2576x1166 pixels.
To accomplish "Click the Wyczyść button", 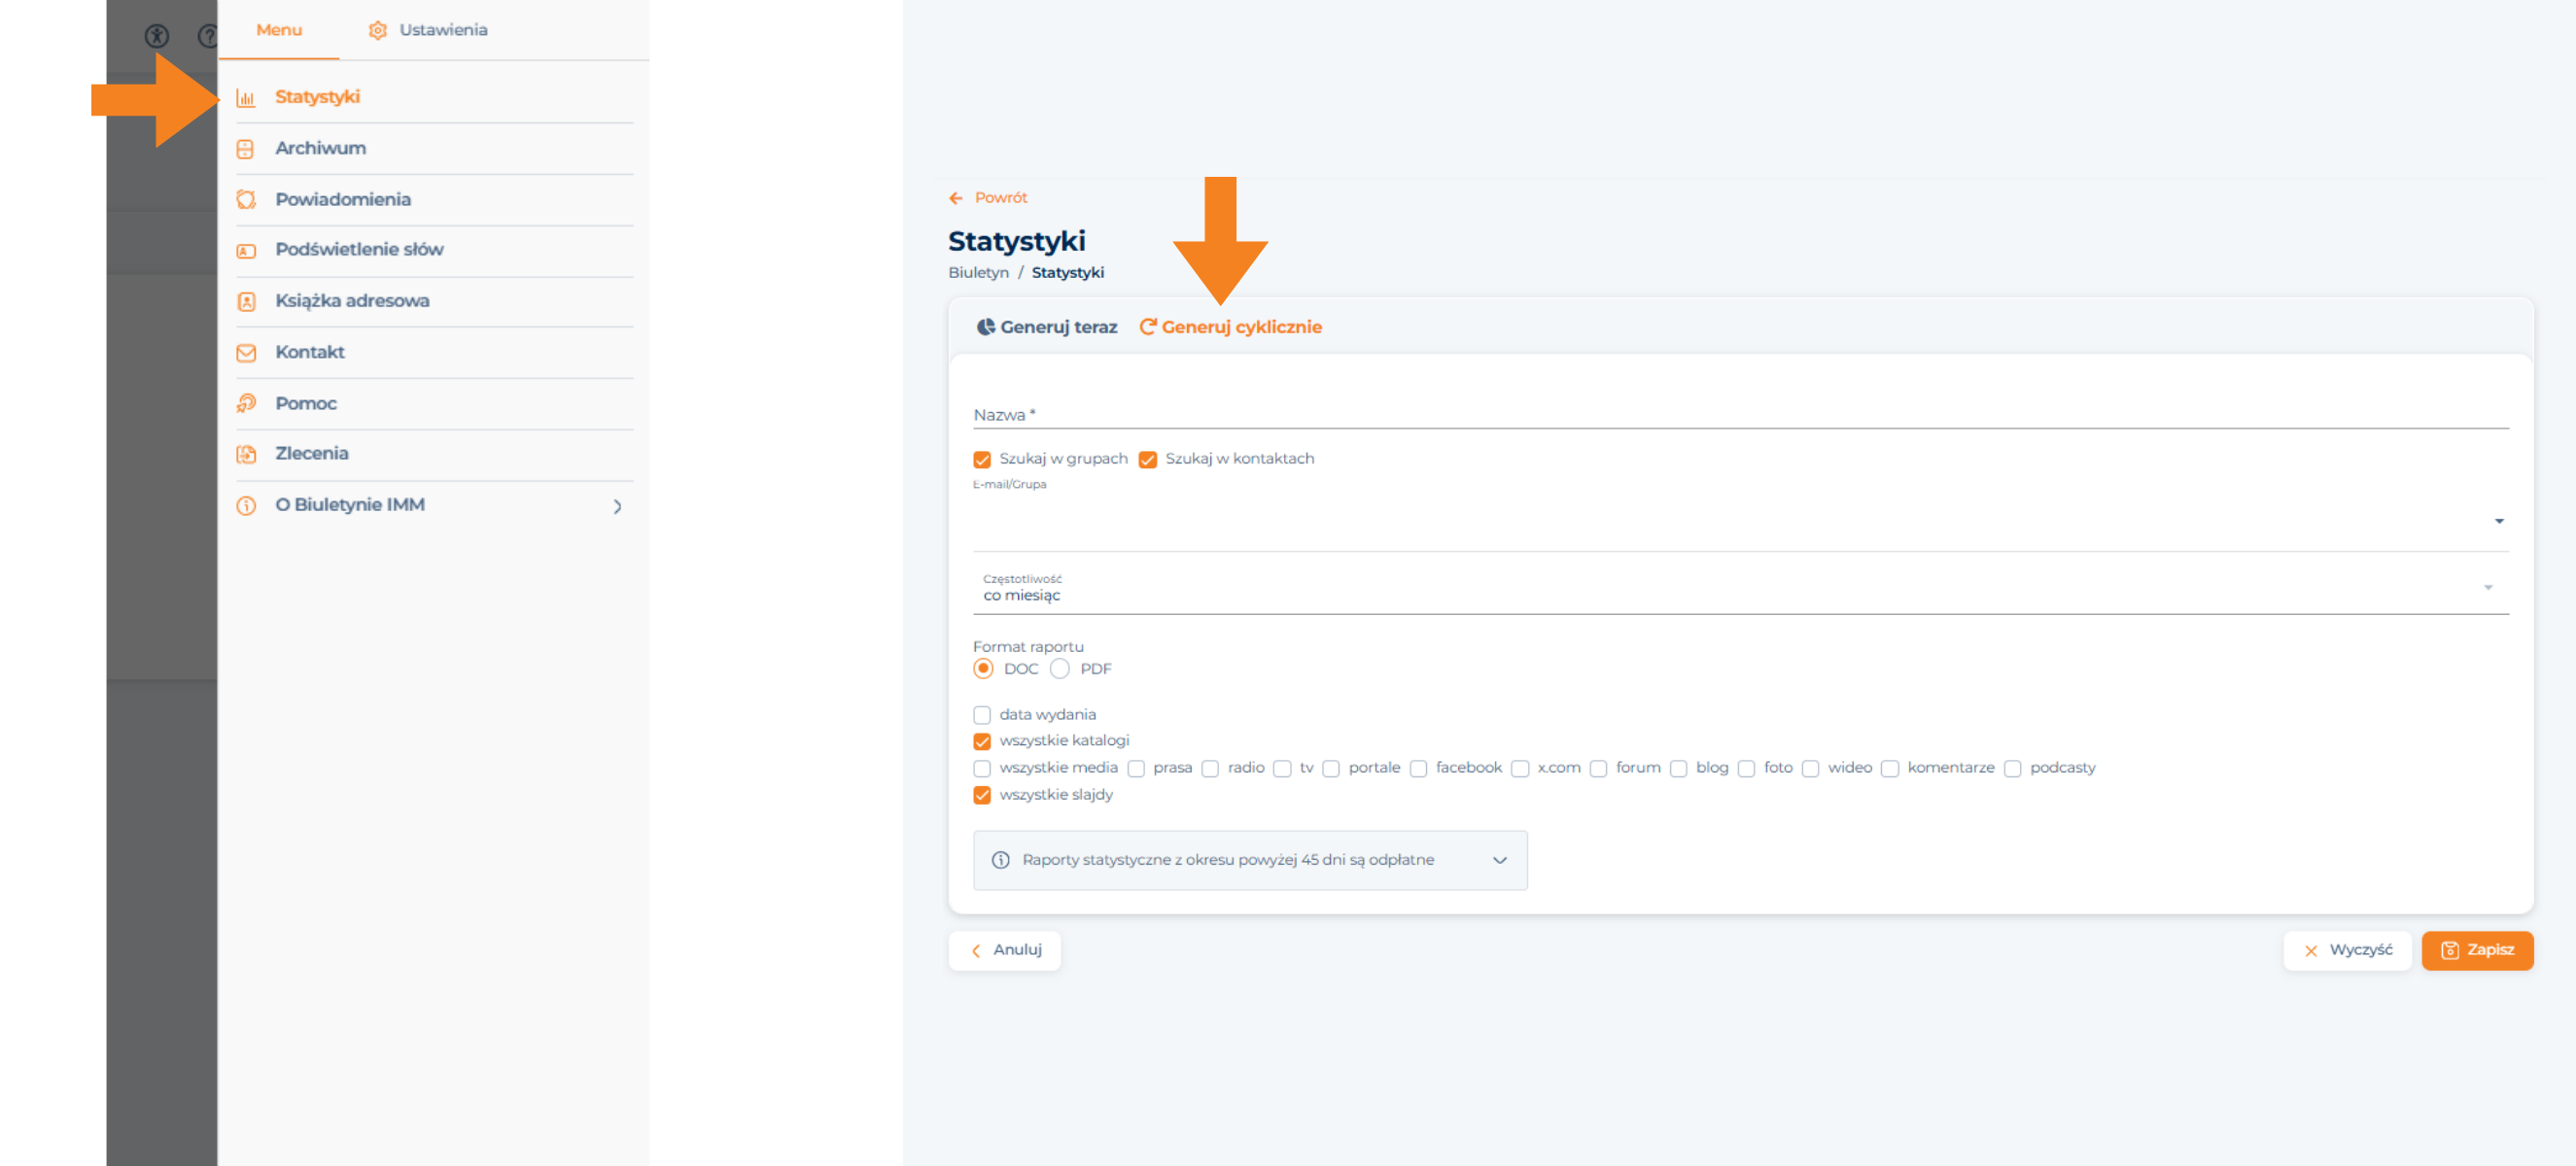I will (2346, 950).
